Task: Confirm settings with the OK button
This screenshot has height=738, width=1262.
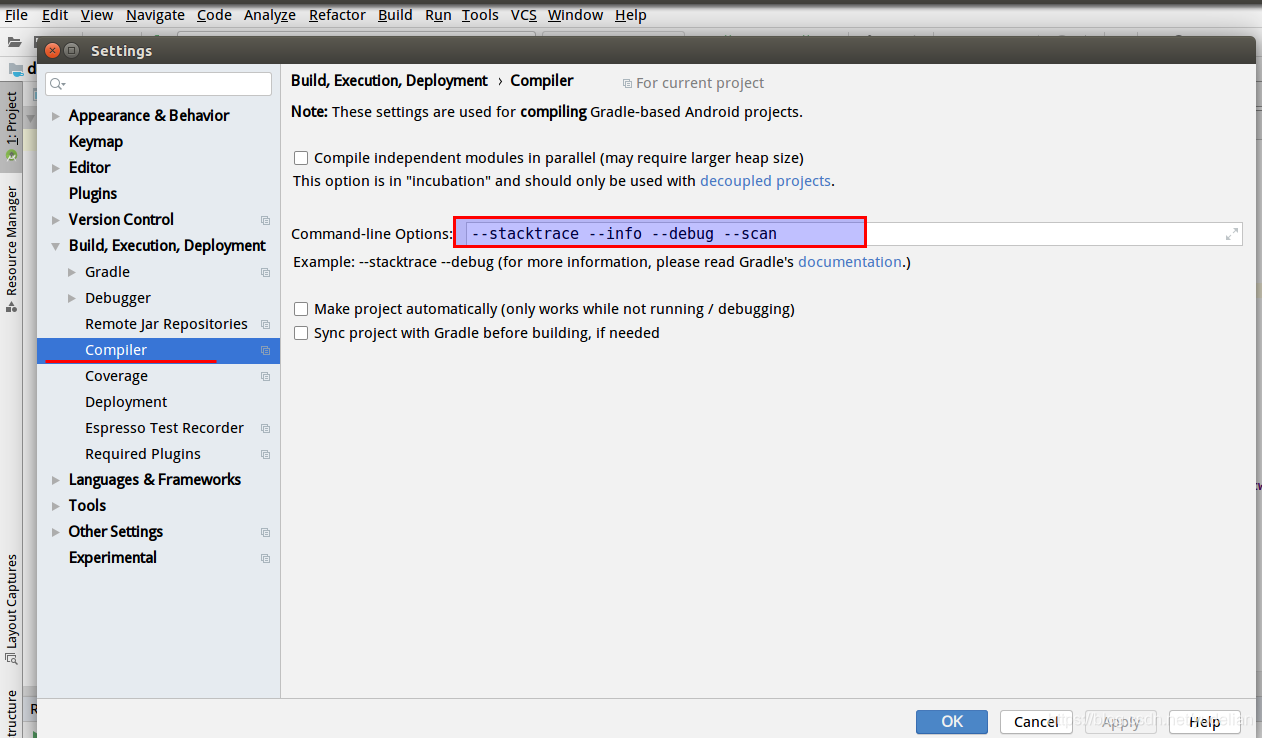Action: tap(951, 721)
